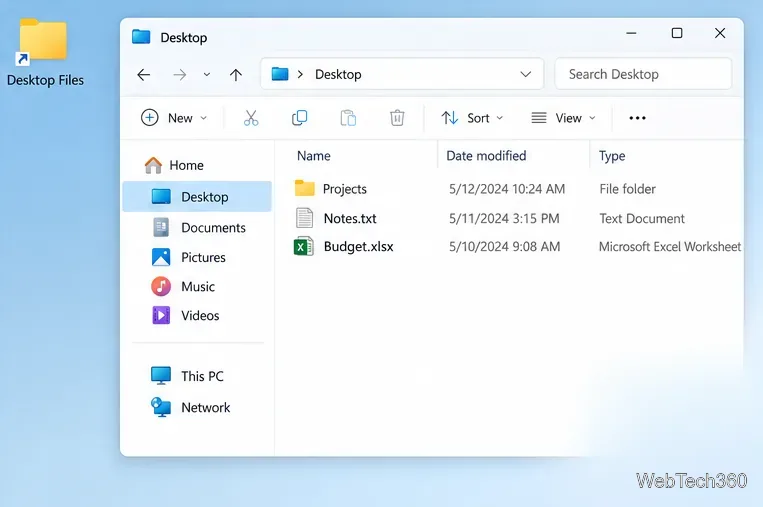Go back with the left arrow
Screen dimensions: 763x507
(144, 74)
